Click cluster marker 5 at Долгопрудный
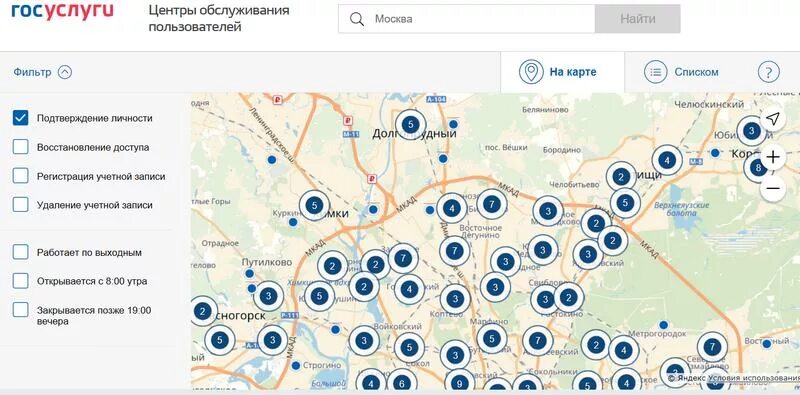800x395 pixels. pos(410,124)
